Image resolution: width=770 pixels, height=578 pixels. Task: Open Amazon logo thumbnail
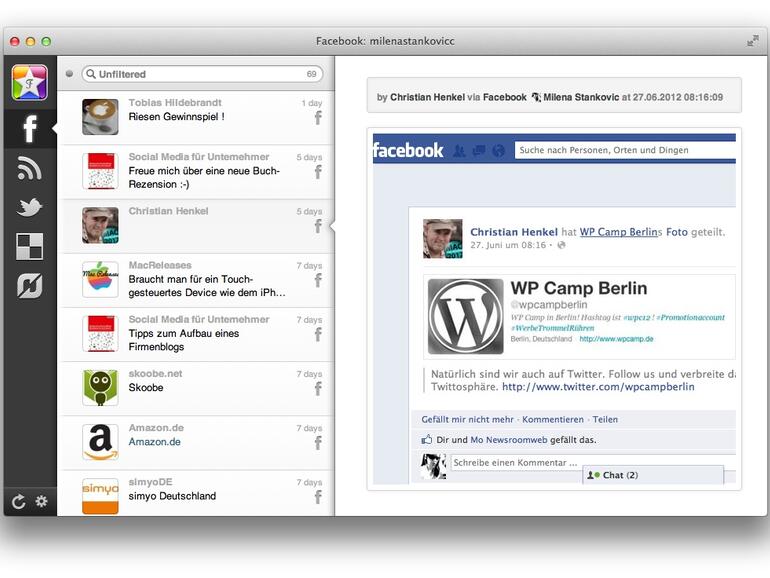[x=100, y=442]
